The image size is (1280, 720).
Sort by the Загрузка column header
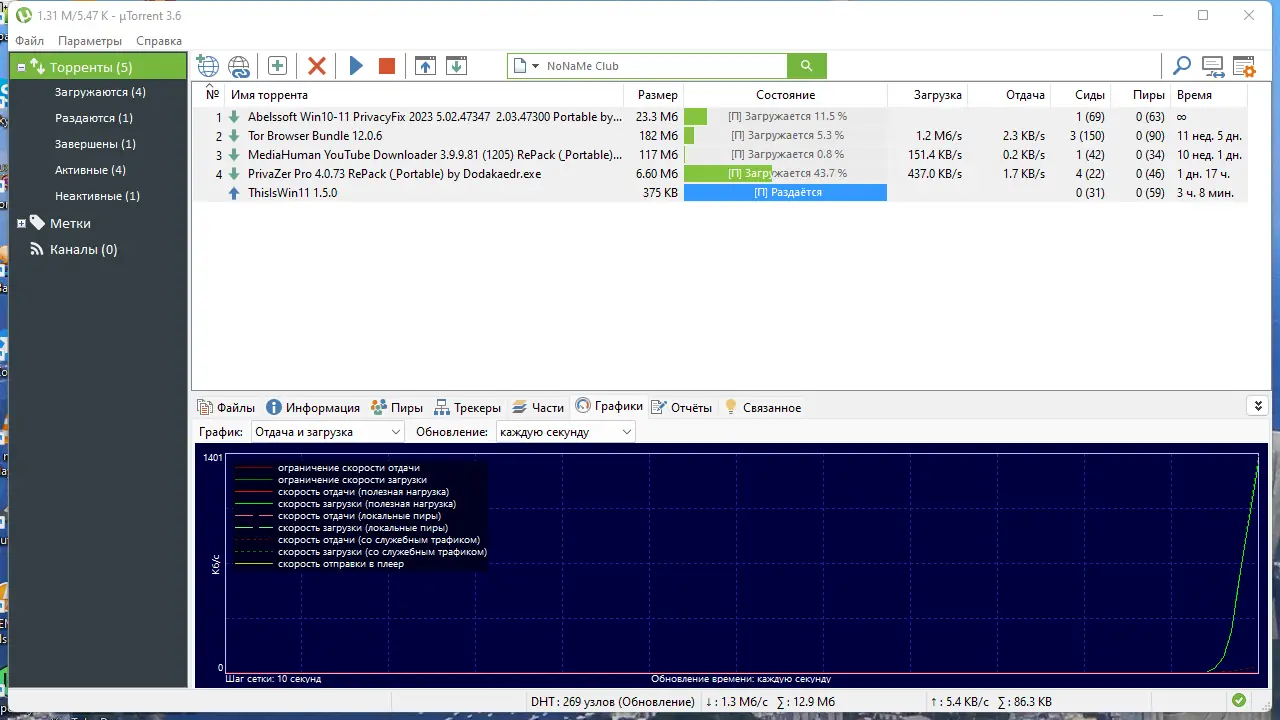pyautogui.click(x=927, y=95)
